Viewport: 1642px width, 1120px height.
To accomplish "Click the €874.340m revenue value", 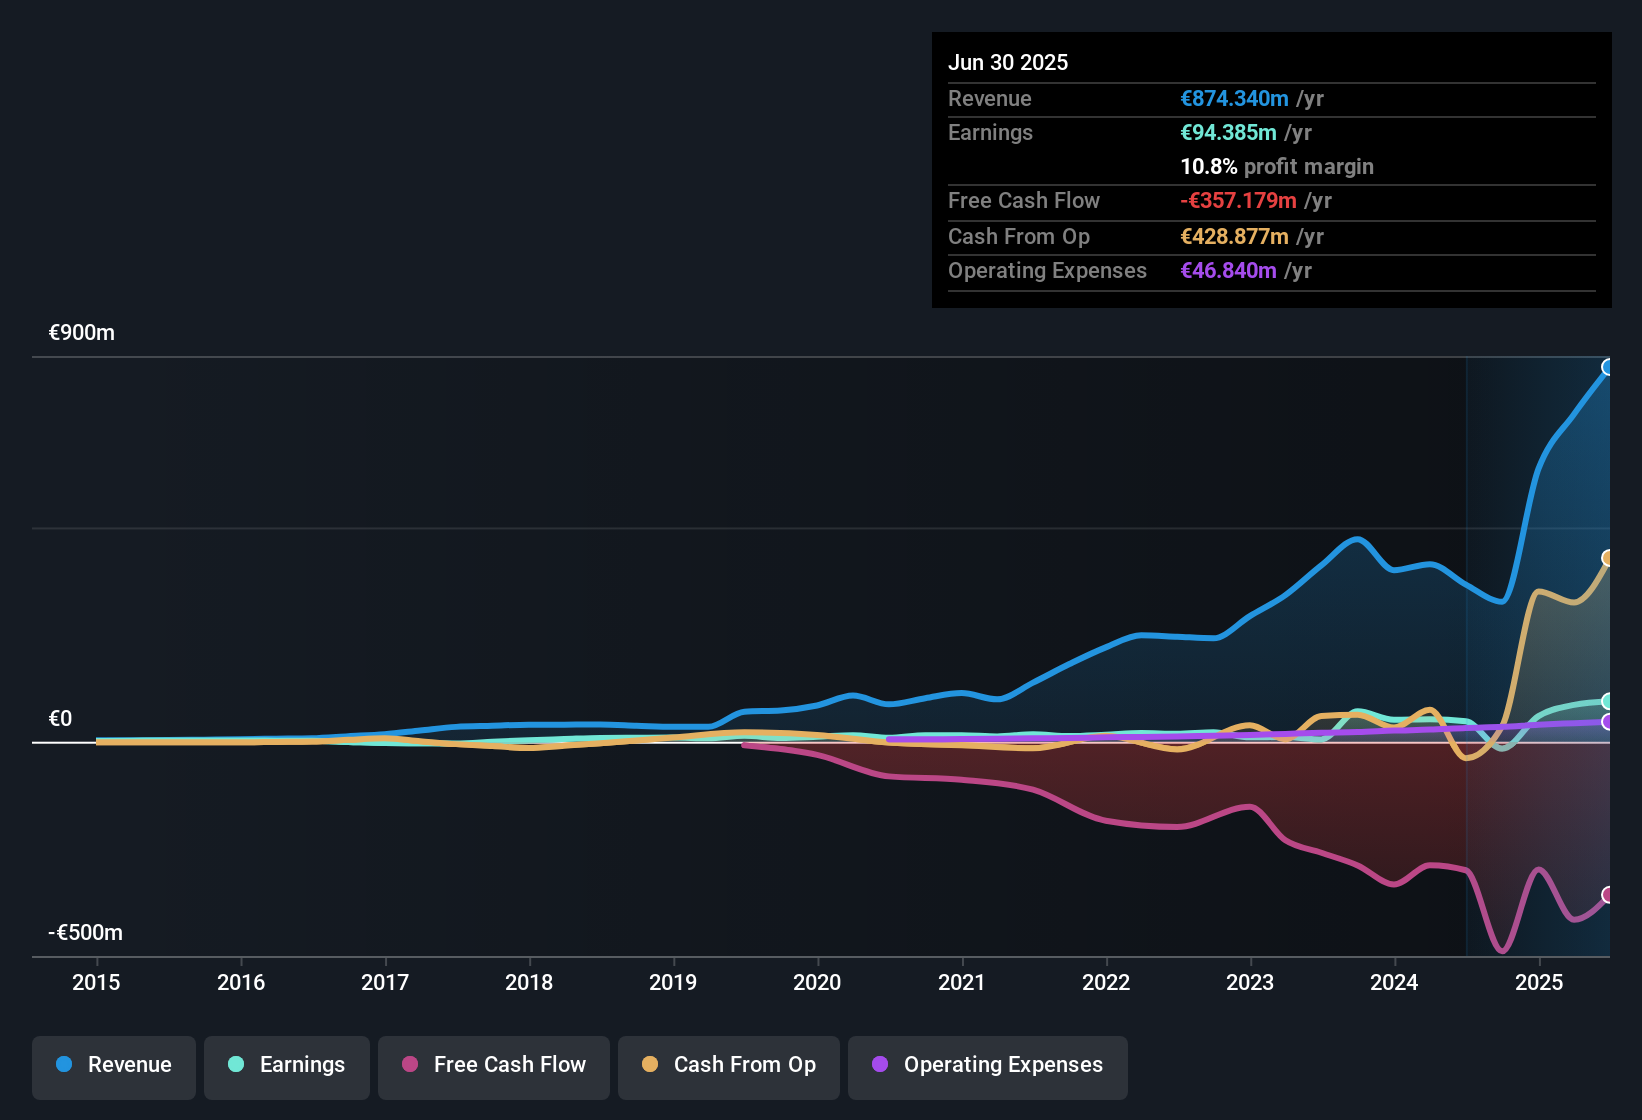I will click(x=1233, y=99).
